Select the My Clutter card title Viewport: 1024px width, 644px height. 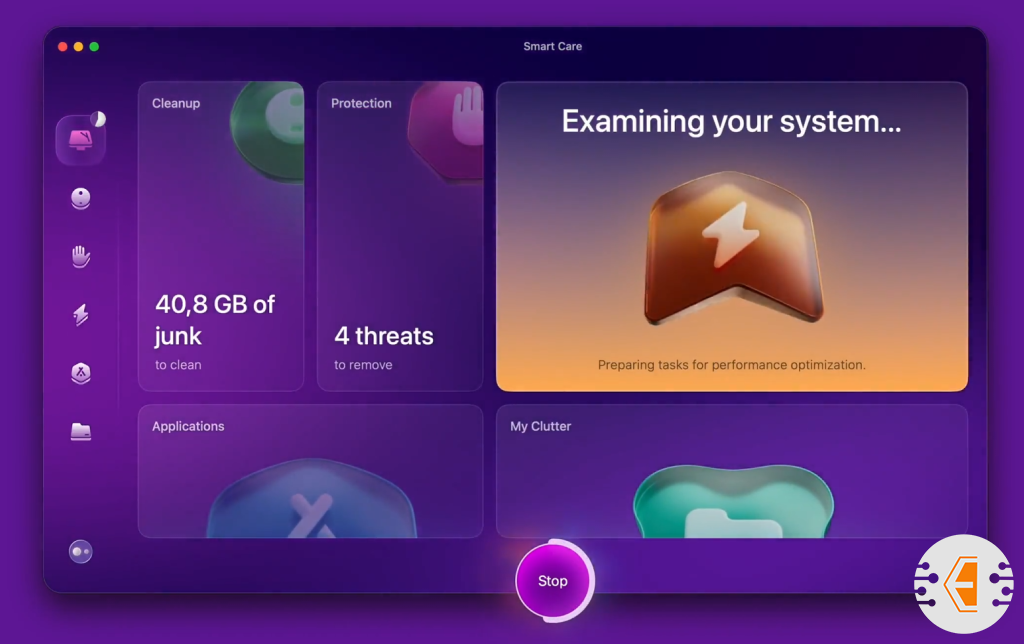click(541, 426)
